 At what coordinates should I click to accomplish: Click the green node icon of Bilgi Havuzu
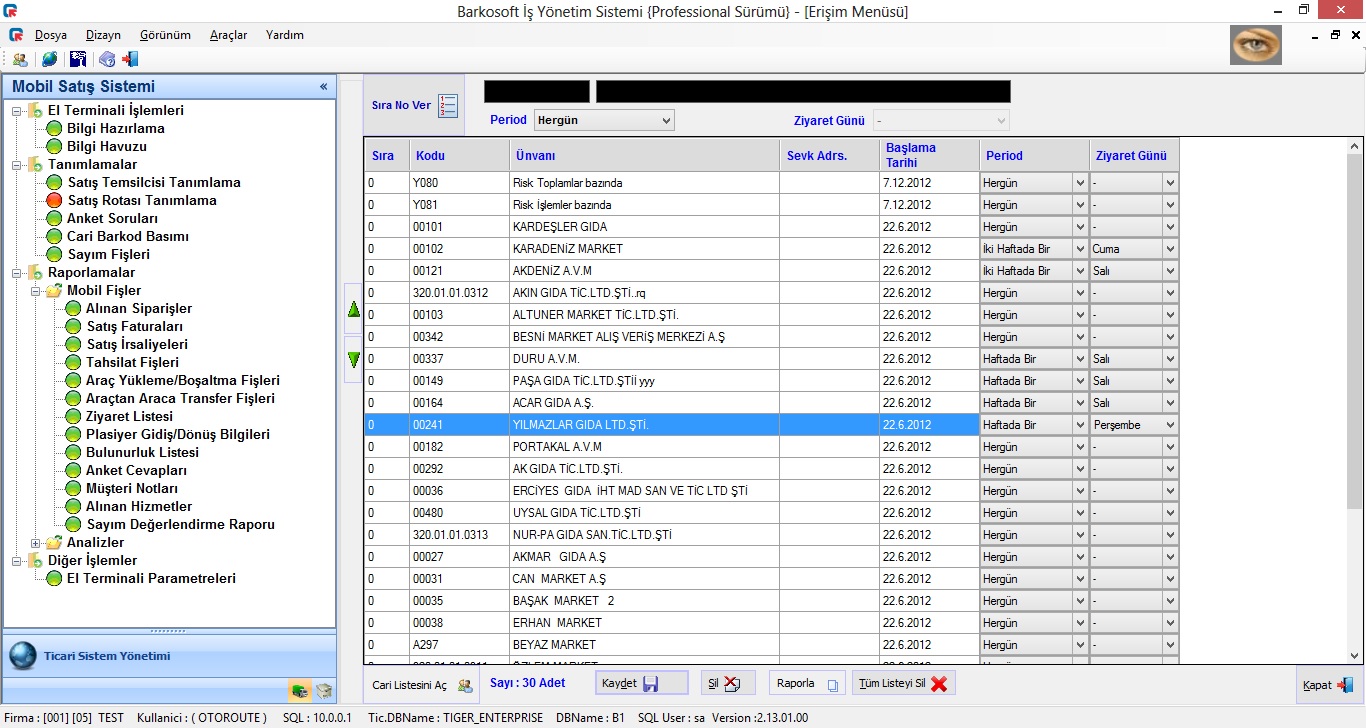point(54,147)
